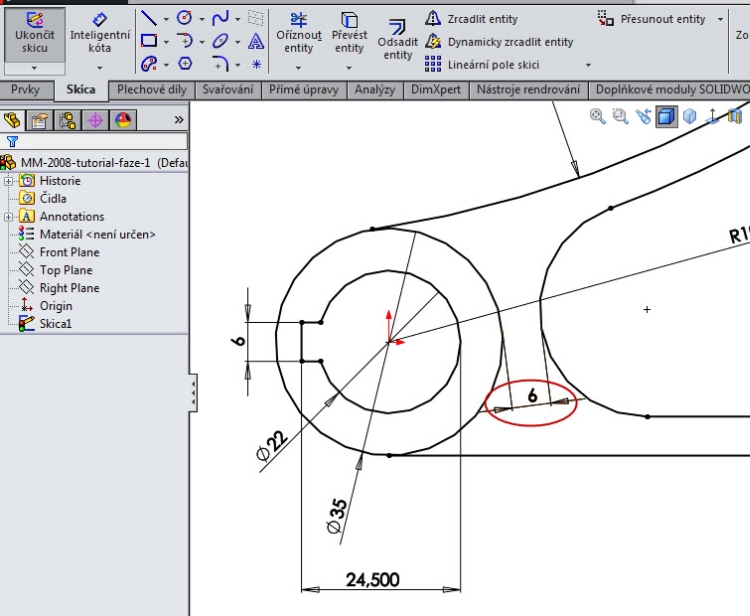The height and width of the screenshot is (616, 750).
Task: Open the DimXpertManager panel tab
Action: (x=95, y=120)
